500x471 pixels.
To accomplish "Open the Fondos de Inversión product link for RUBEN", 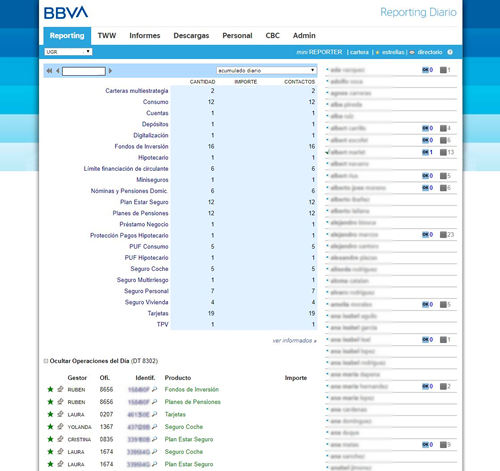I will [192, 389].
